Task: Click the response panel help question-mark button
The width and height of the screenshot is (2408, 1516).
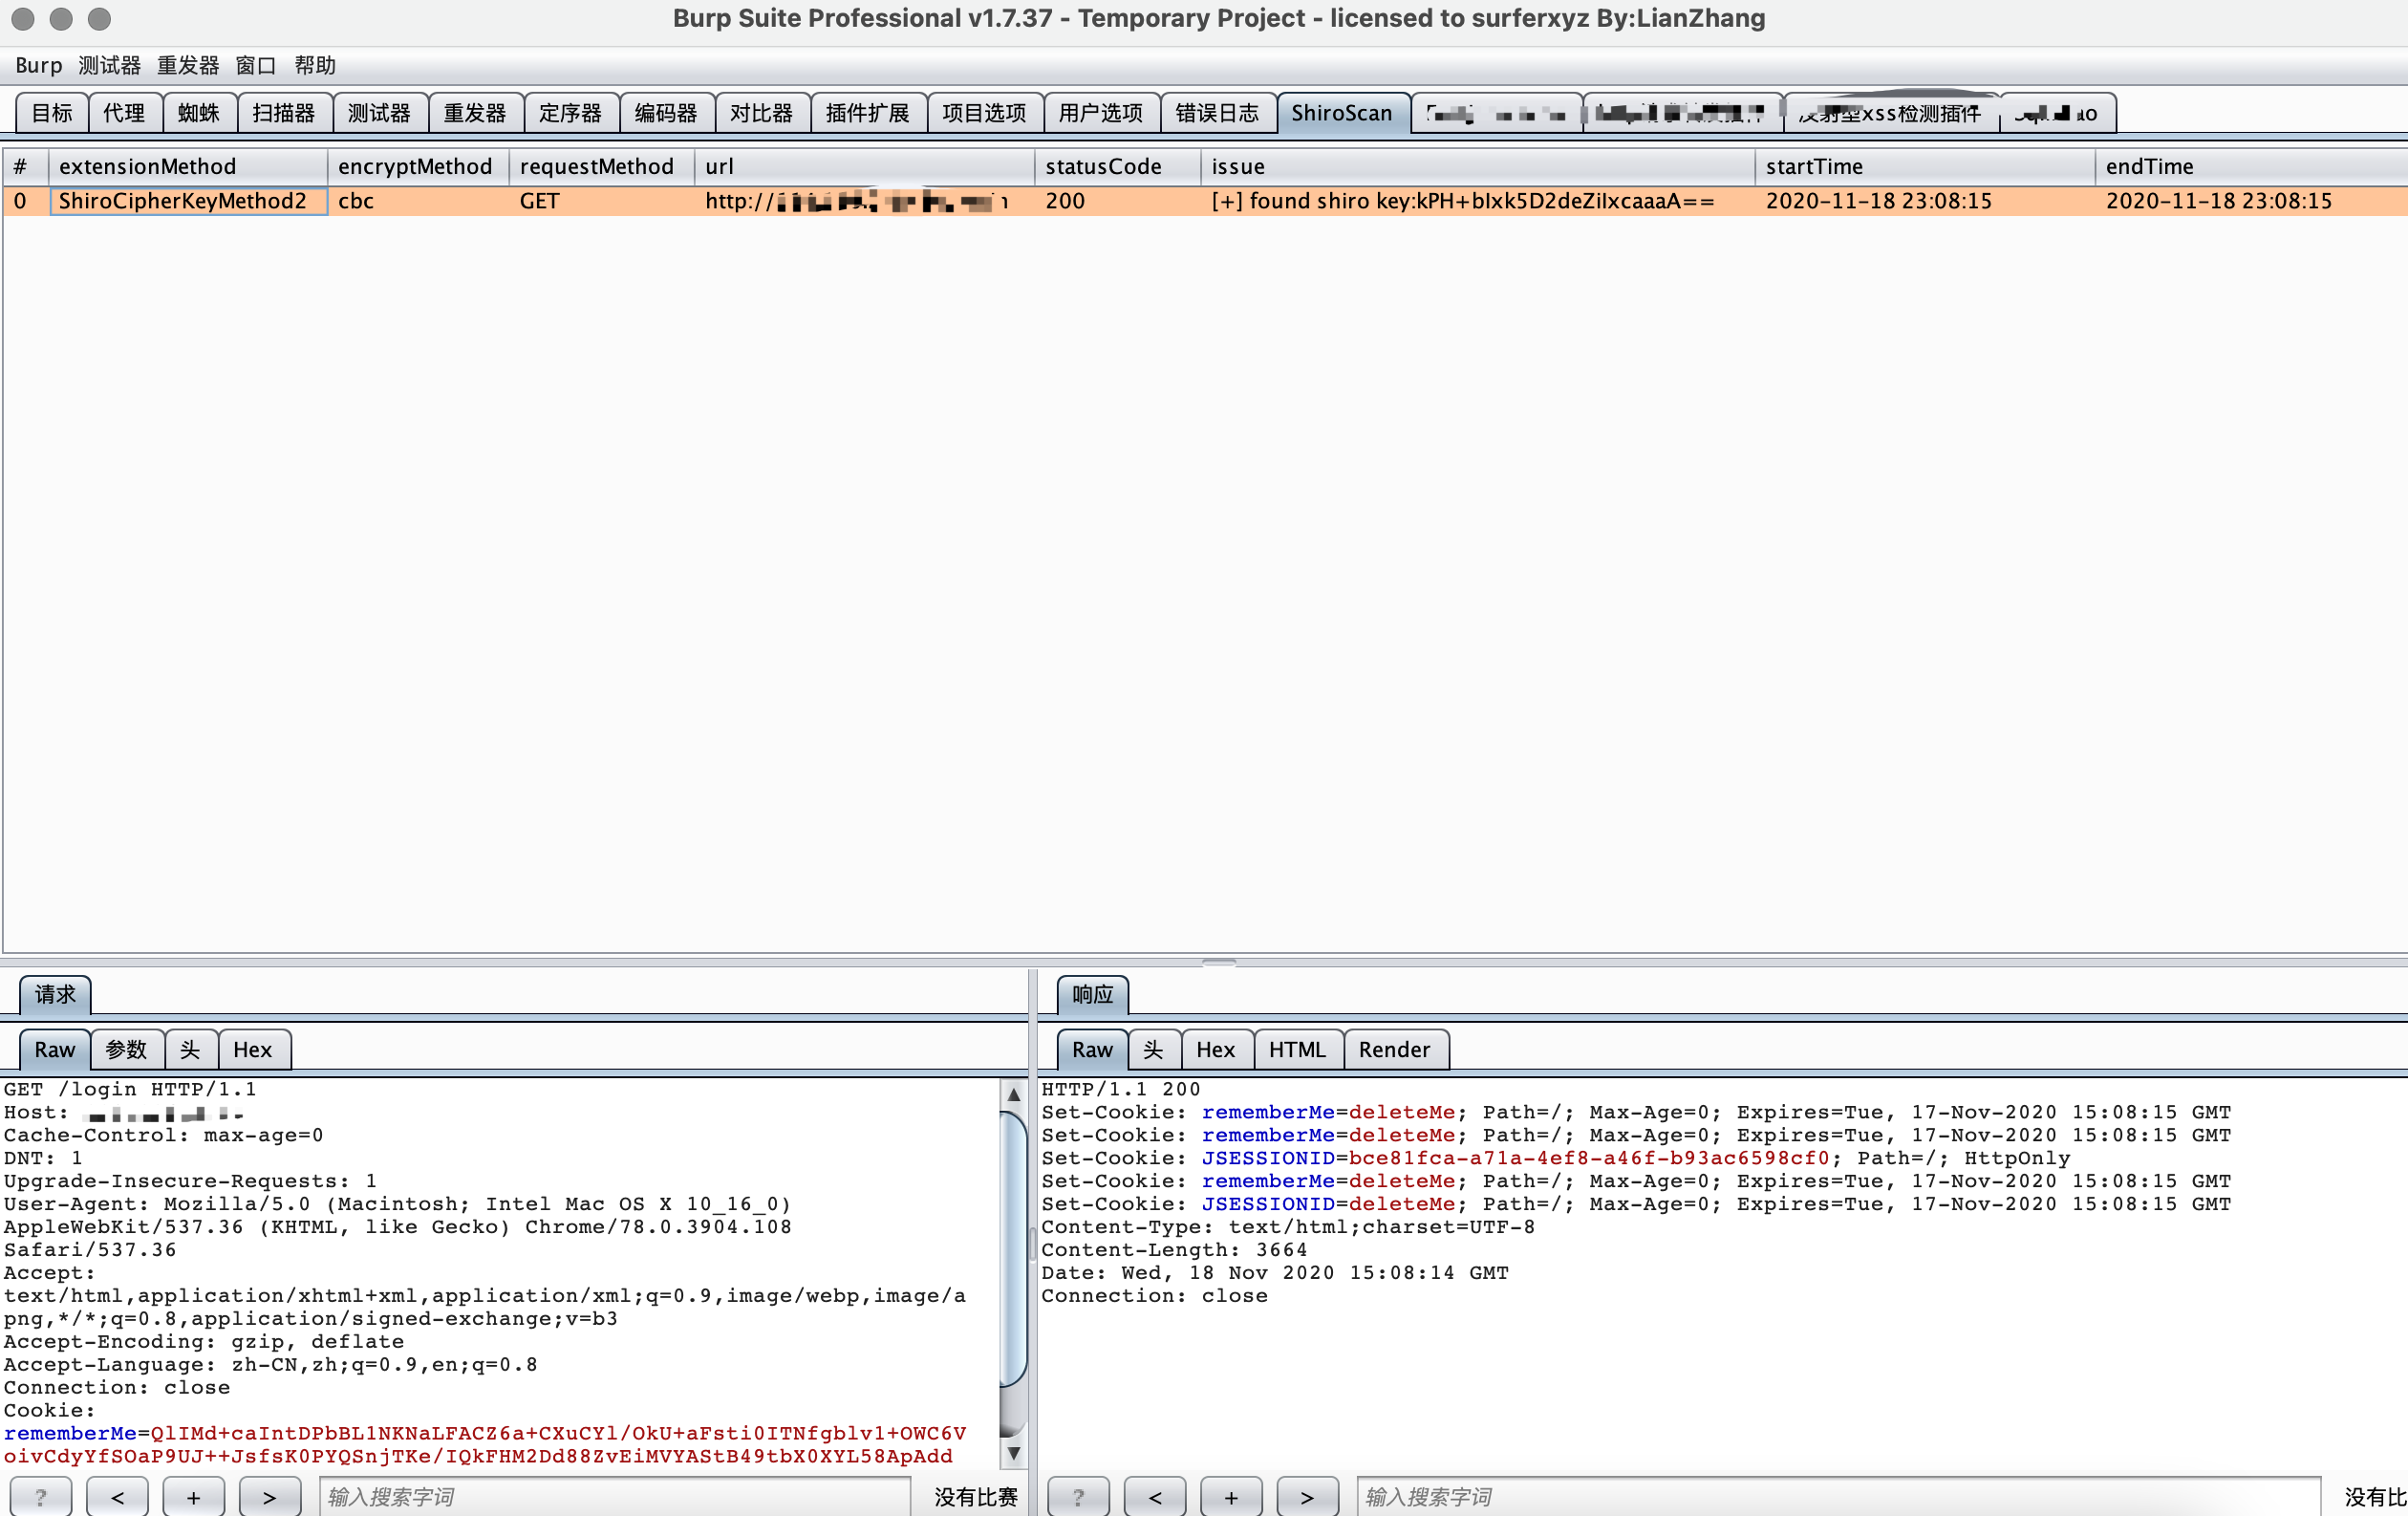Action: point(1078,1496)
